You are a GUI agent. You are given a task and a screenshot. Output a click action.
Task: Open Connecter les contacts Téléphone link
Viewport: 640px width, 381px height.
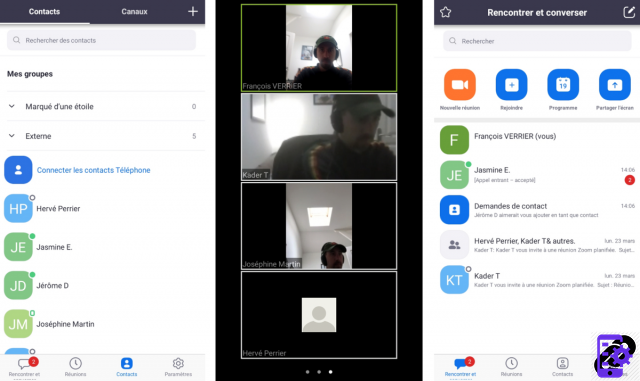tap(93, 170)
